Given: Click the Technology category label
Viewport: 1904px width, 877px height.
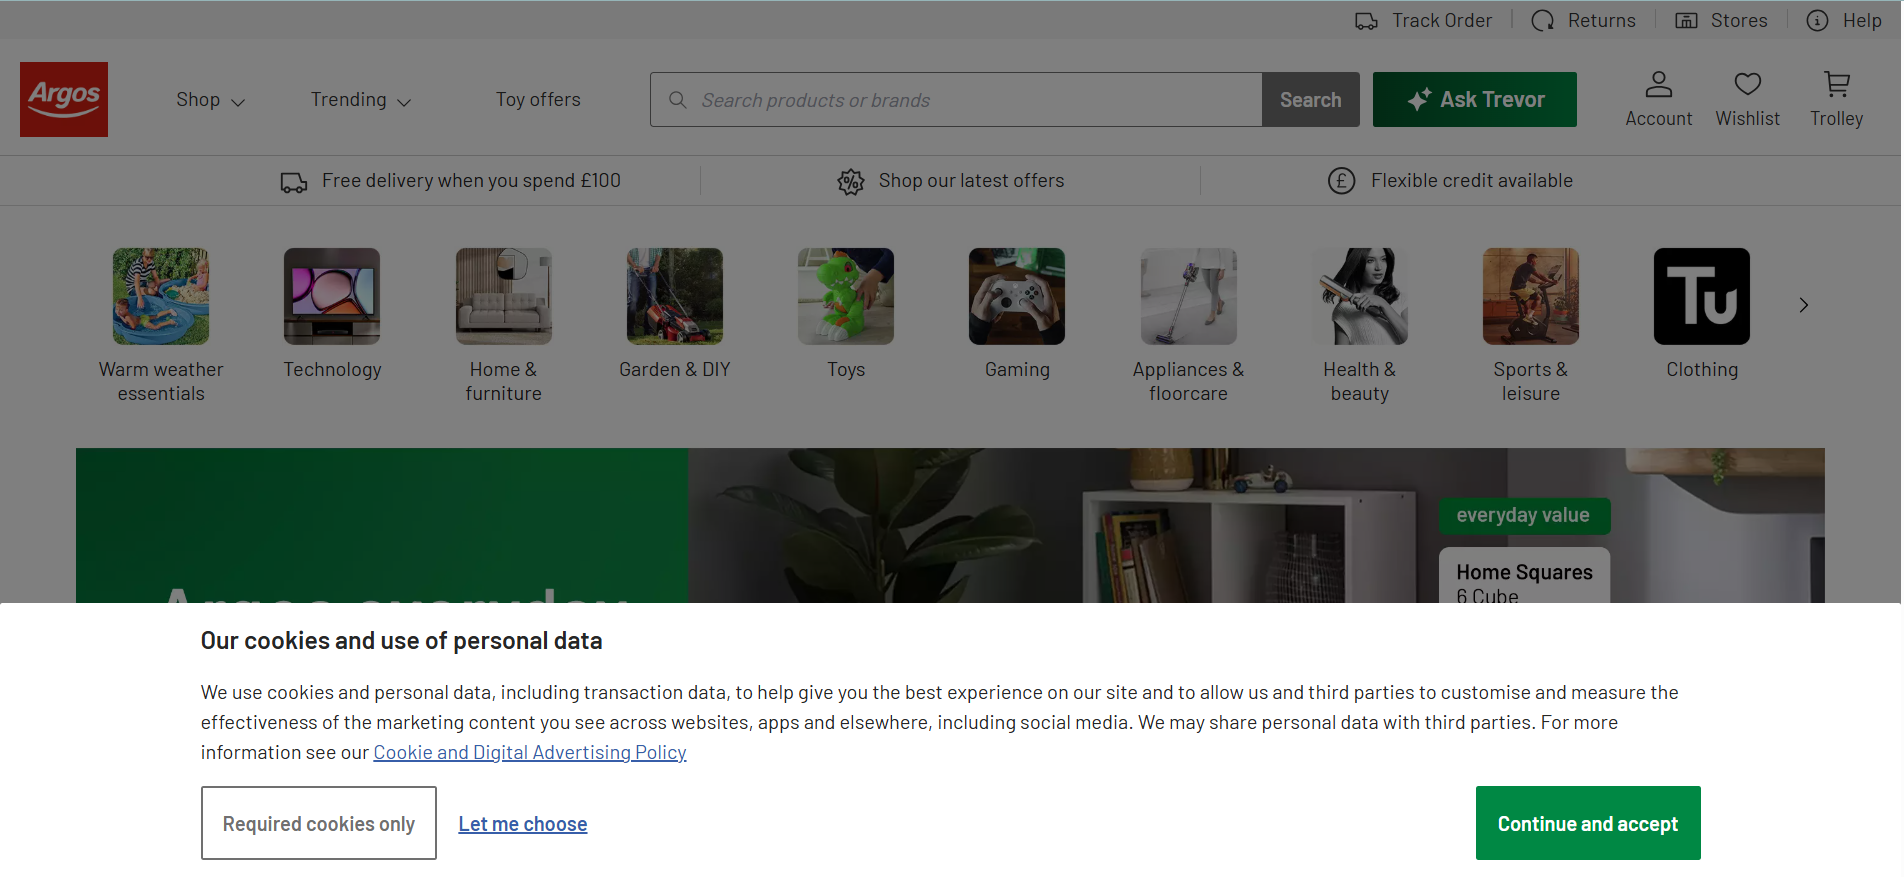Looking at the screenshot, I should (x=332, y=370).
